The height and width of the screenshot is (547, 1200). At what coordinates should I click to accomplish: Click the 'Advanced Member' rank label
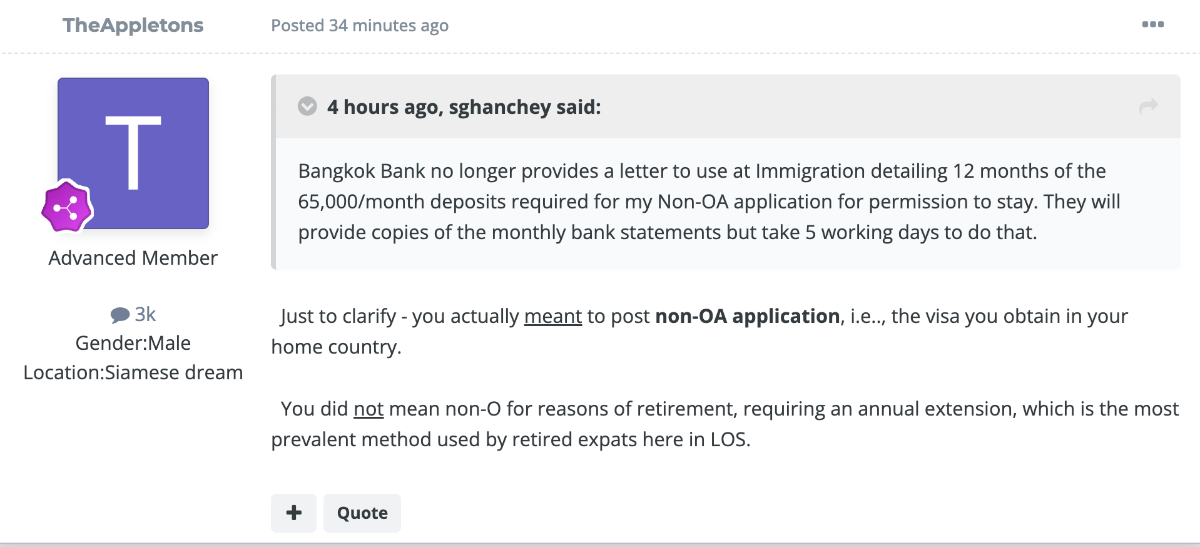click(x=133, y=258)
